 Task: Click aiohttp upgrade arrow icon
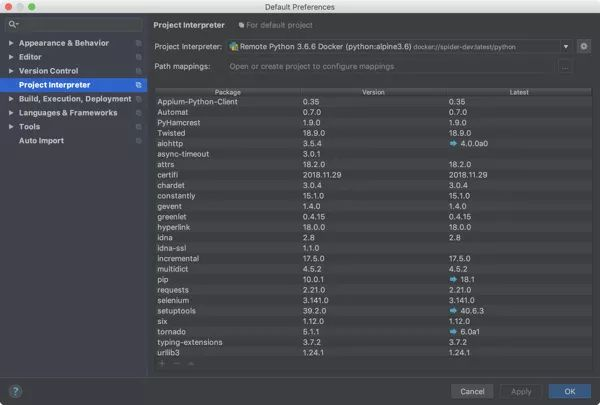click(453, 144)
